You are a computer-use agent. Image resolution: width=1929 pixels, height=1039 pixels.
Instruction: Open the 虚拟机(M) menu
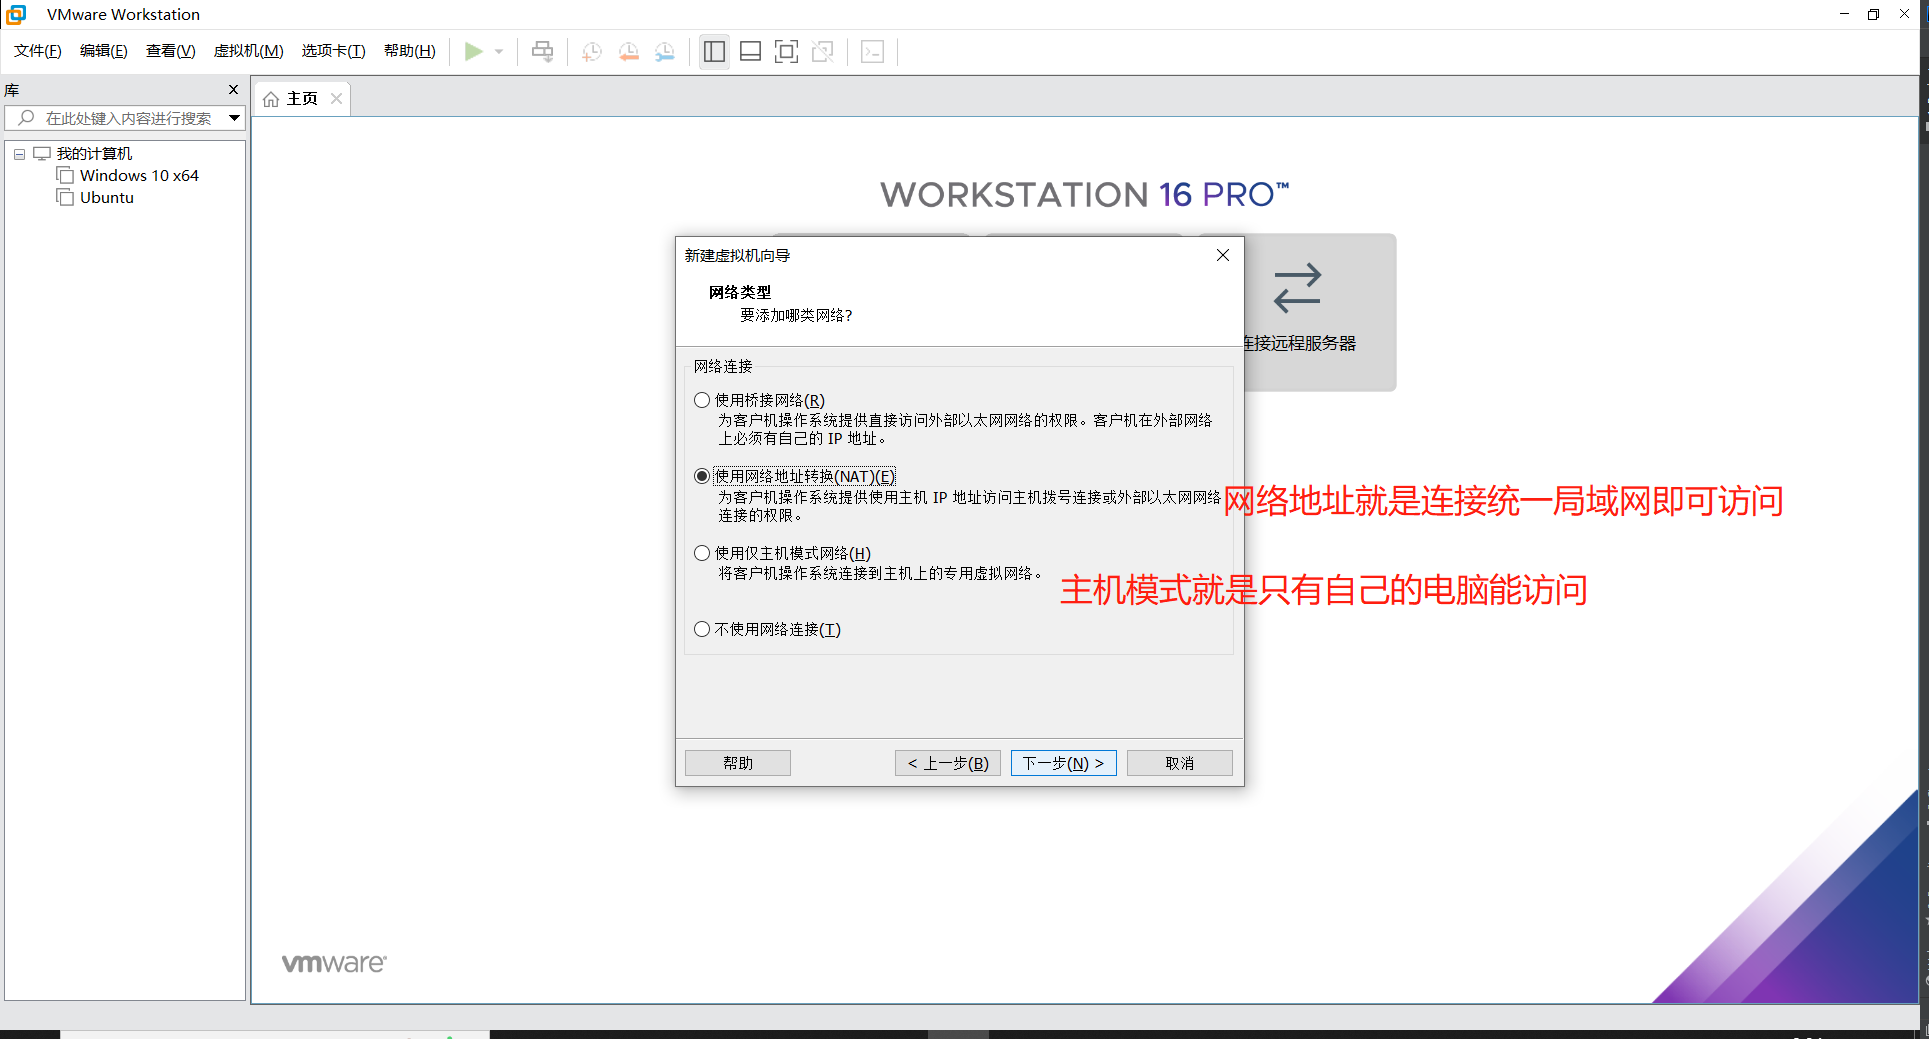coord(249,51)
